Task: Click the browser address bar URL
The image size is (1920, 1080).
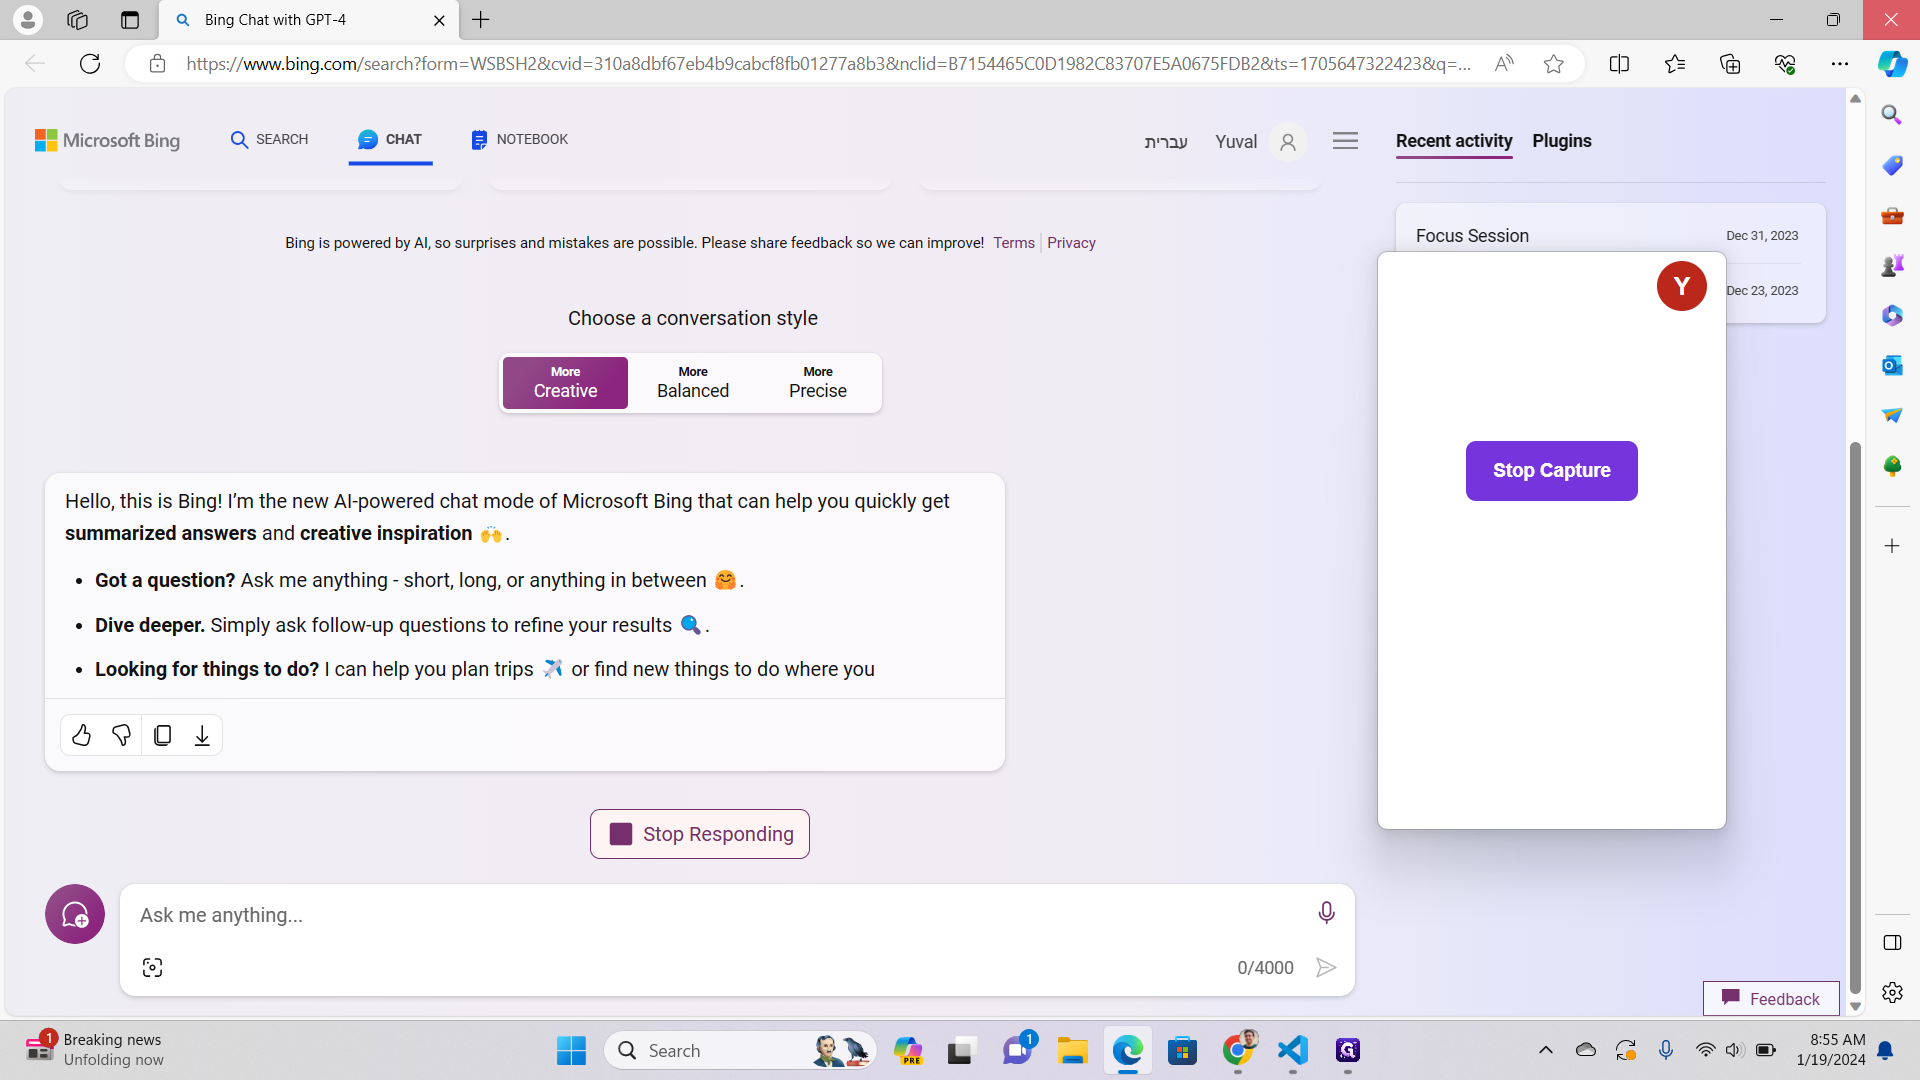Action: coord(828,64)
